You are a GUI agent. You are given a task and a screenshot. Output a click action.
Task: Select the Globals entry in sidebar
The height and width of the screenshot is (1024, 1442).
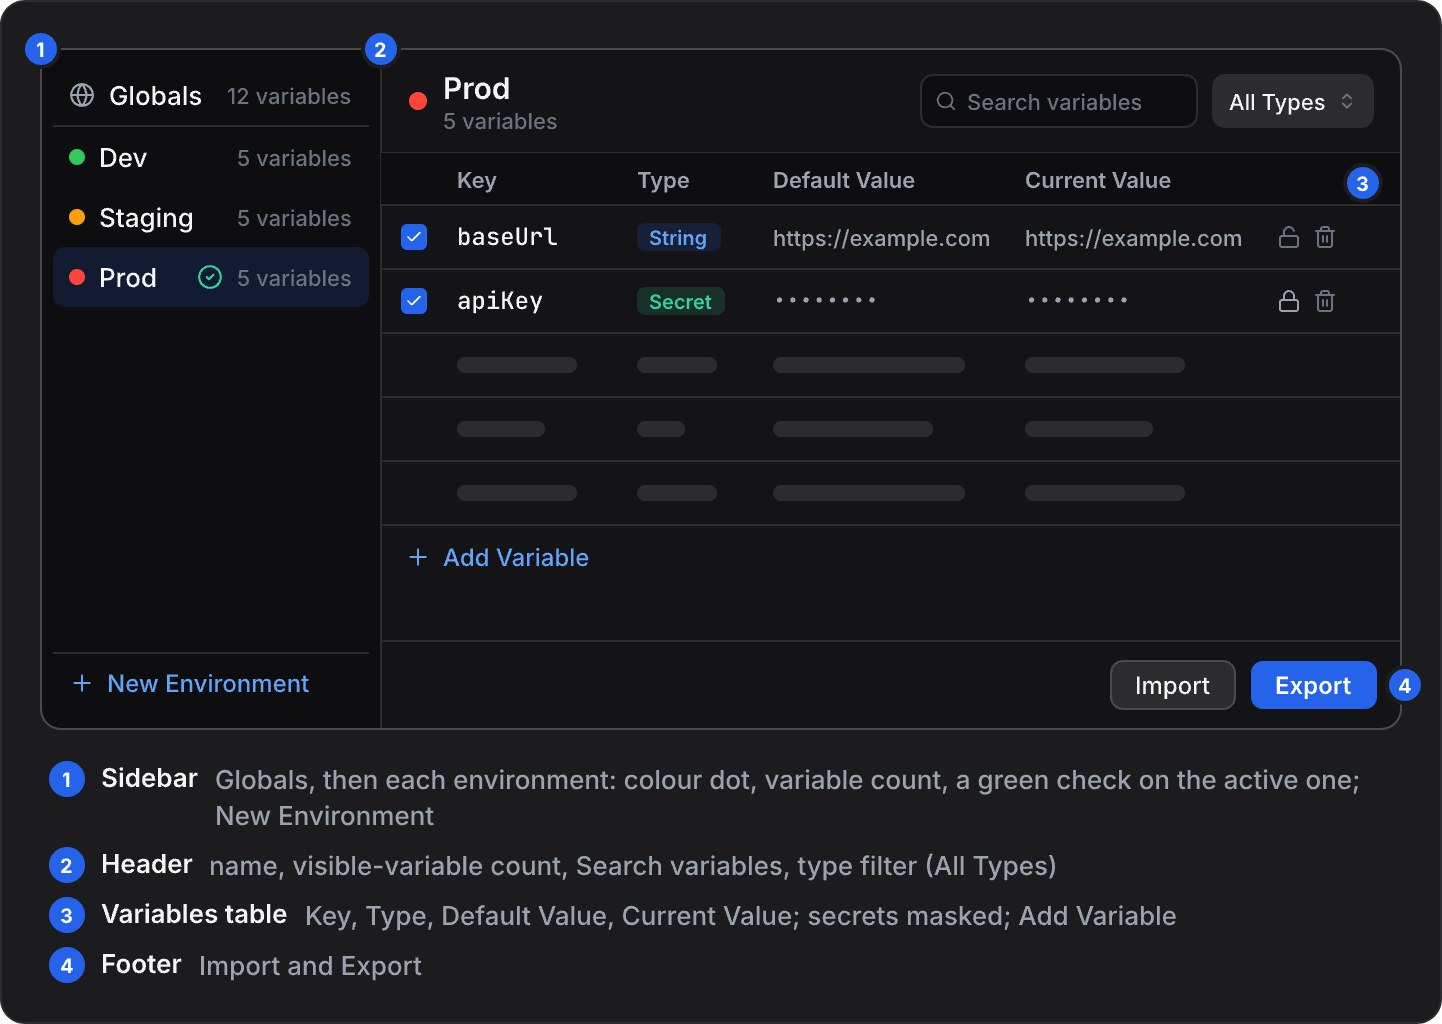[x=211, y=96]
